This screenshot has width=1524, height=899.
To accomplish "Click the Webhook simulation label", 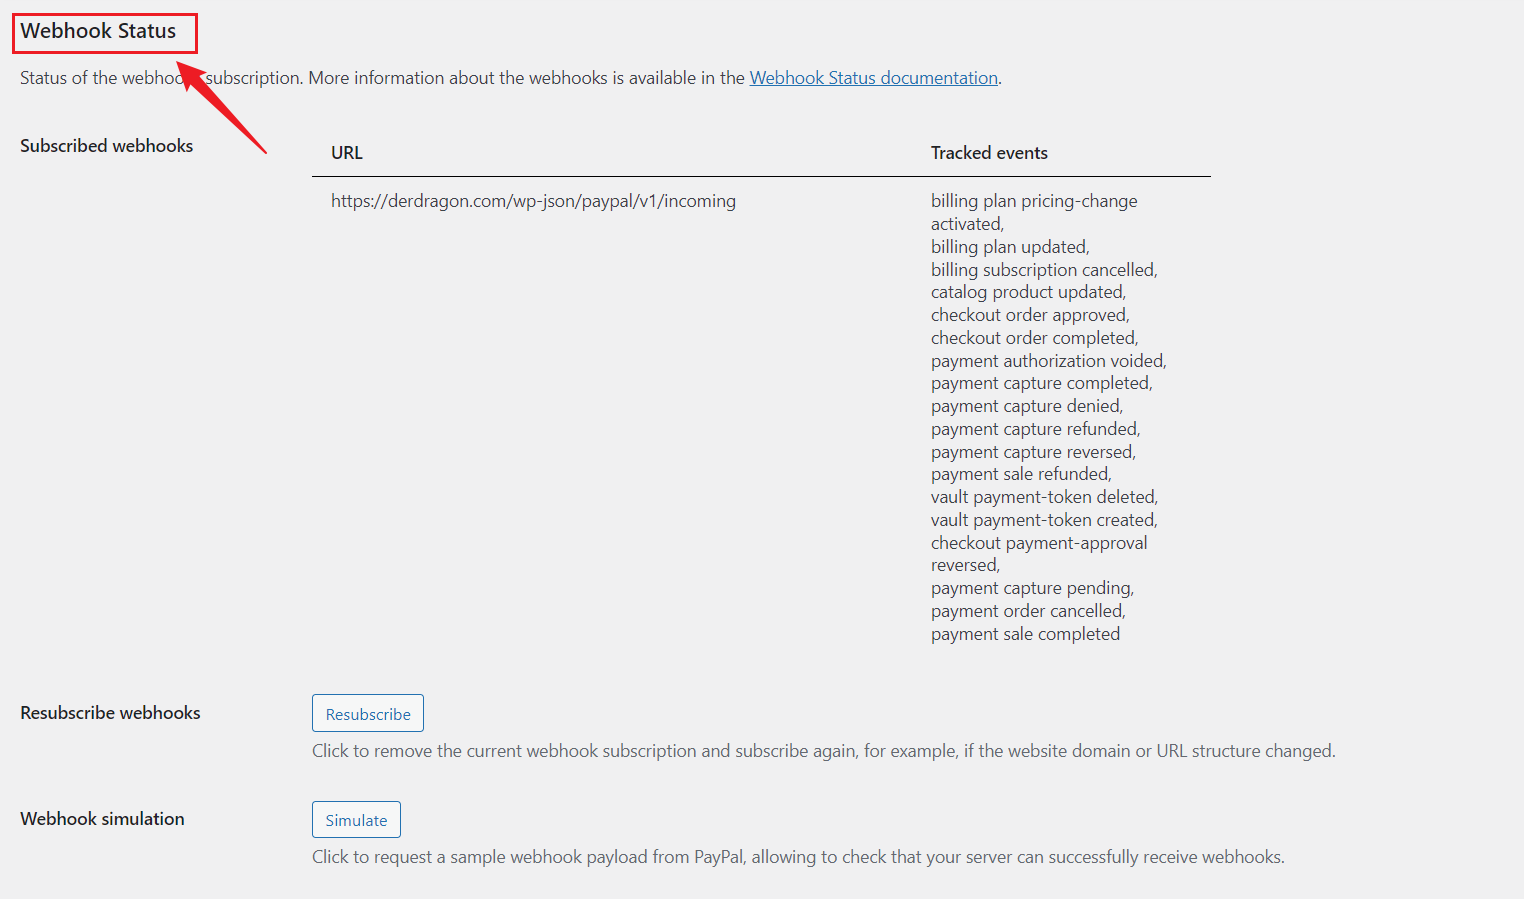I will (x=102, y=819).
